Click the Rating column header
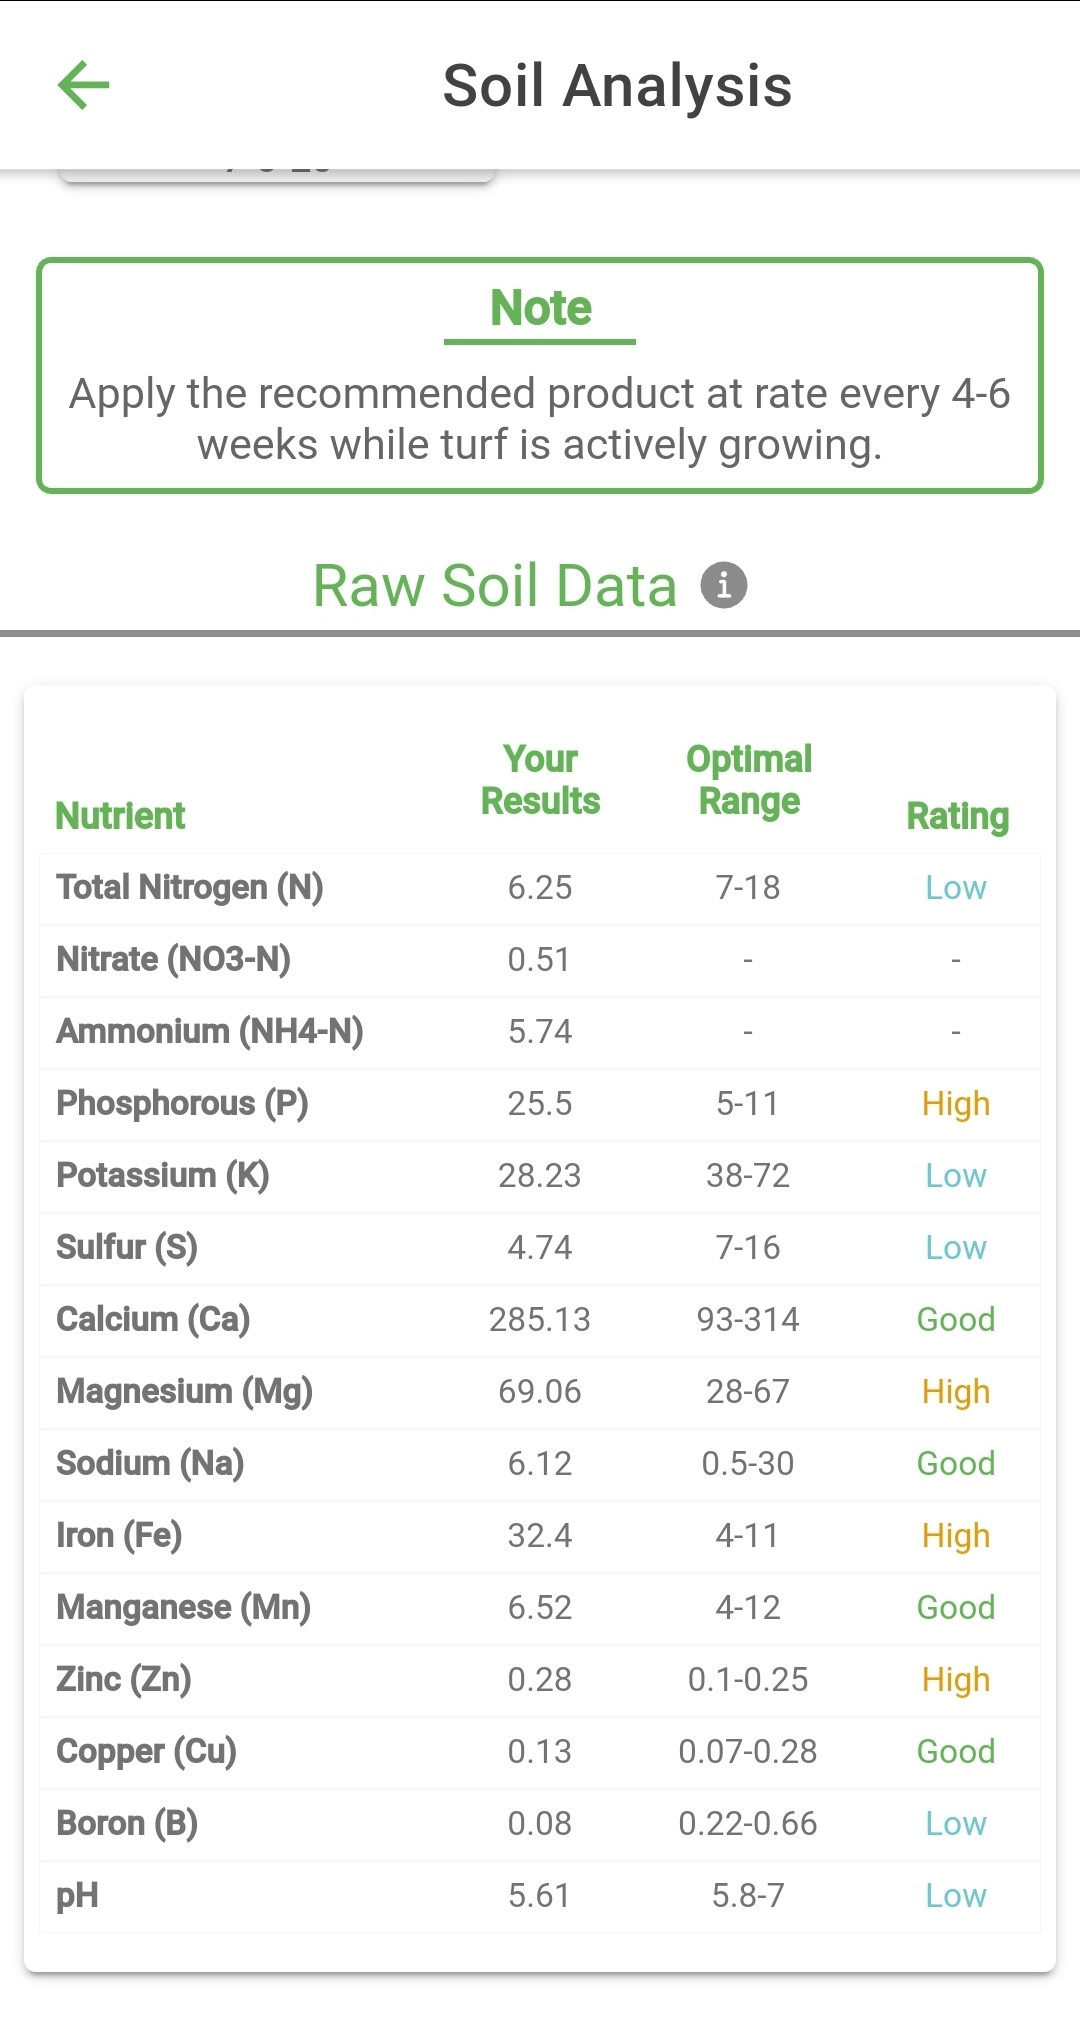 coord(957,816)
